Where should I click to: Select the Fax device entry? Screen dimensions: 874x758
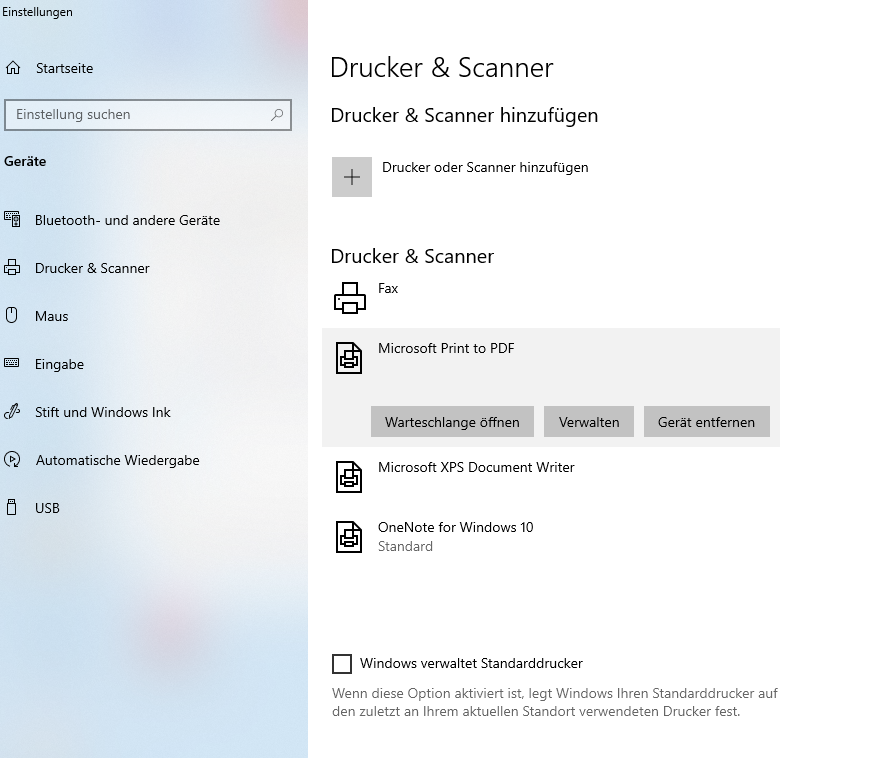[551, 298]
